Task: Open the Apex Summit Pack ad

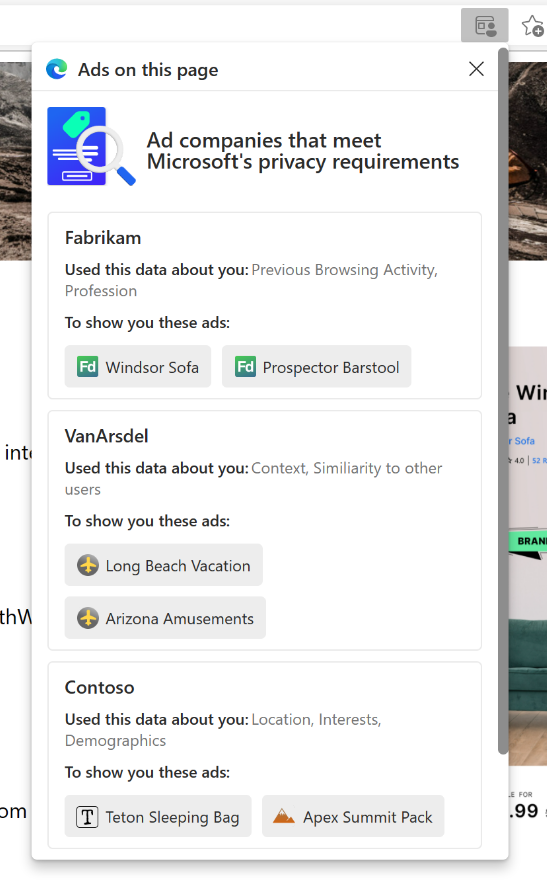Action: point(353,816)
